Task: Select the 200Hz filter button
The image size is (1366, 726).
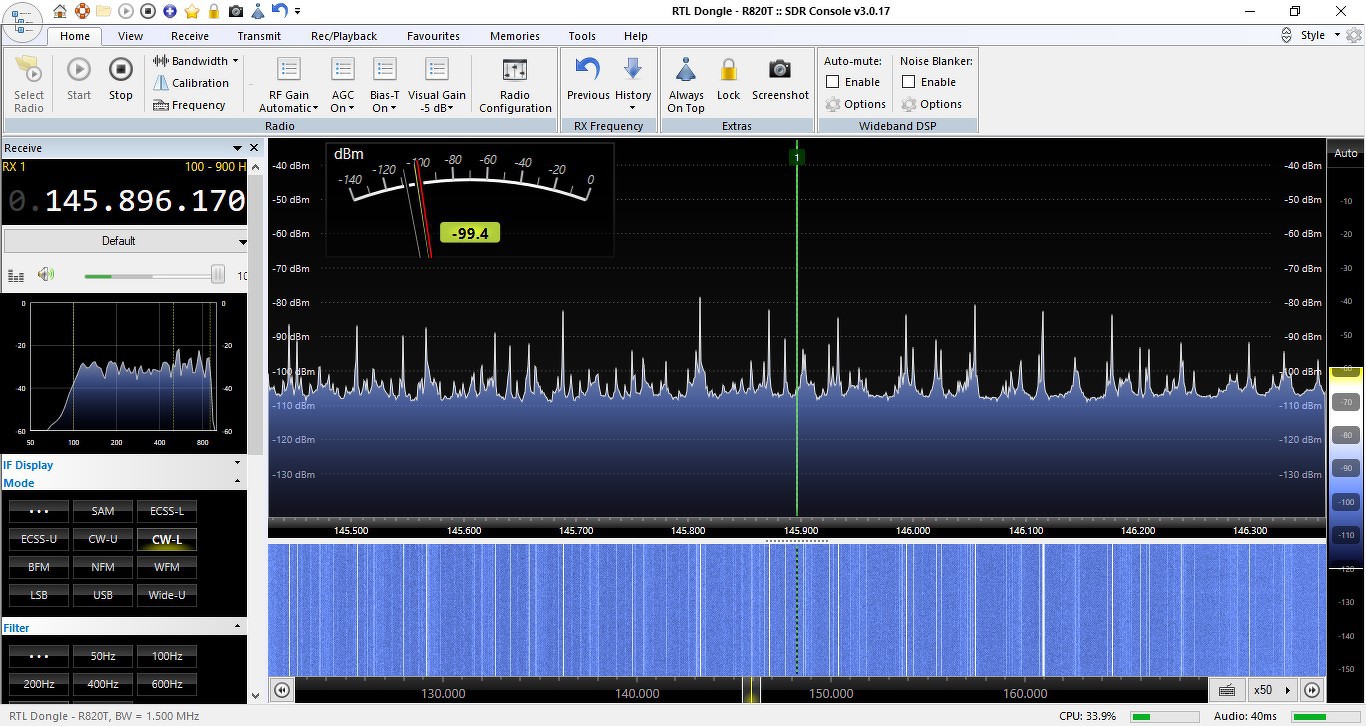Action: coord(39,684)
